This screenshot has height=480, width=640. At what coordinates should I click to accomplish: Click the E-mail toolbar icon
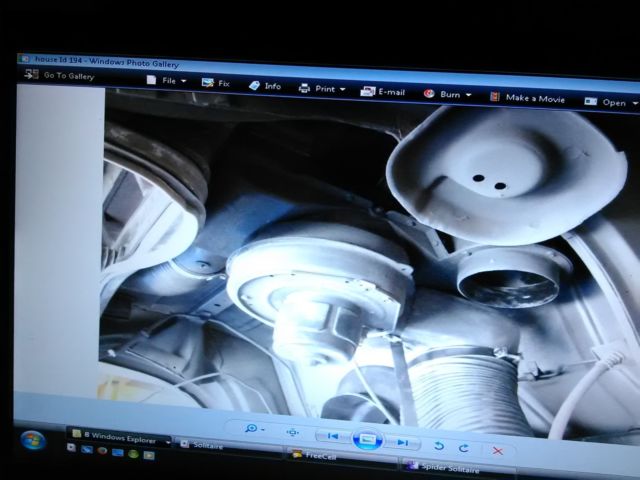point(383,92)
